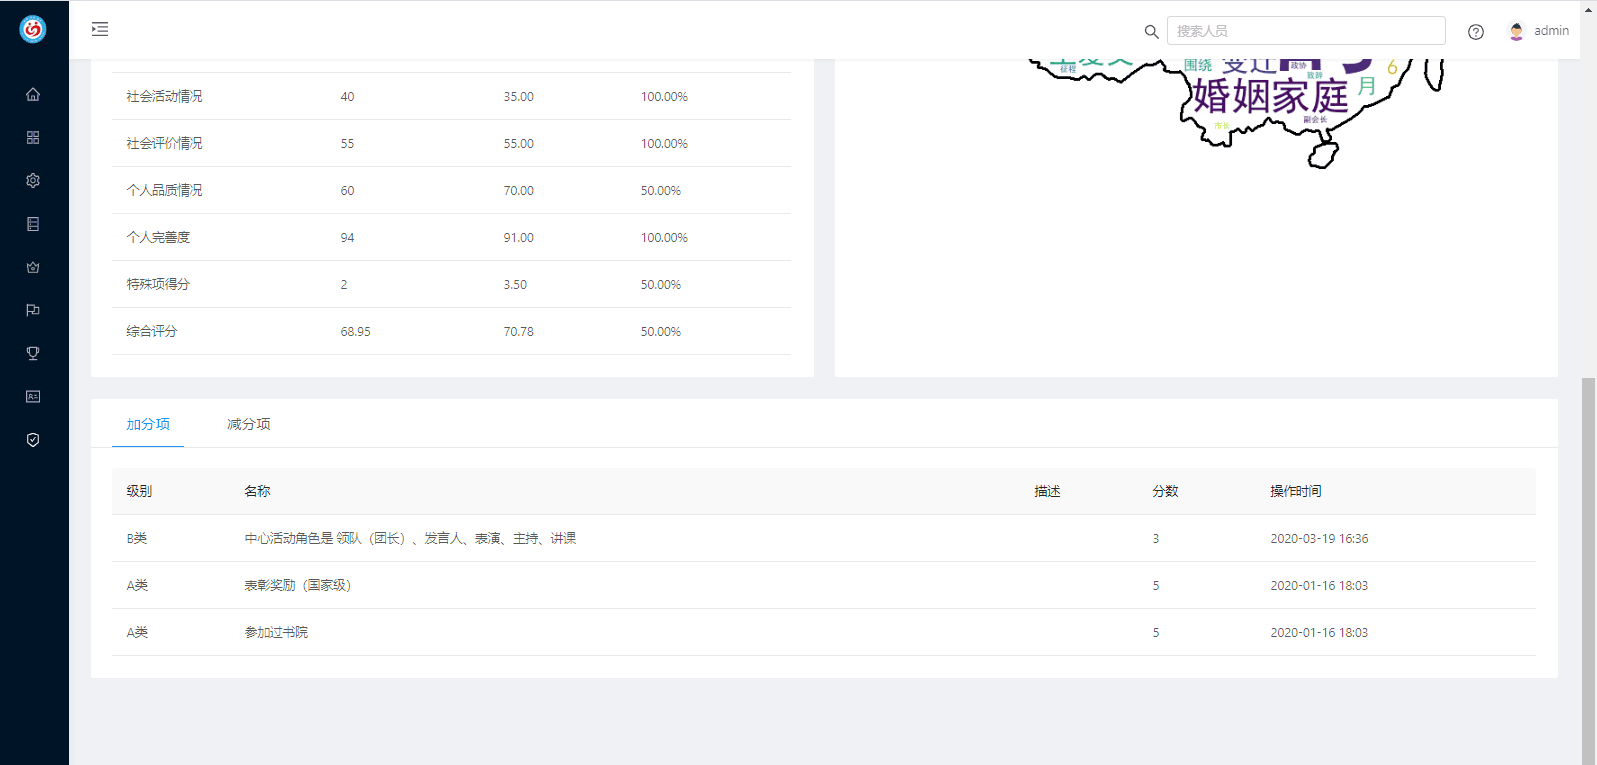Click the 表彰奖励 (国家级) row name

click(298, 585)
